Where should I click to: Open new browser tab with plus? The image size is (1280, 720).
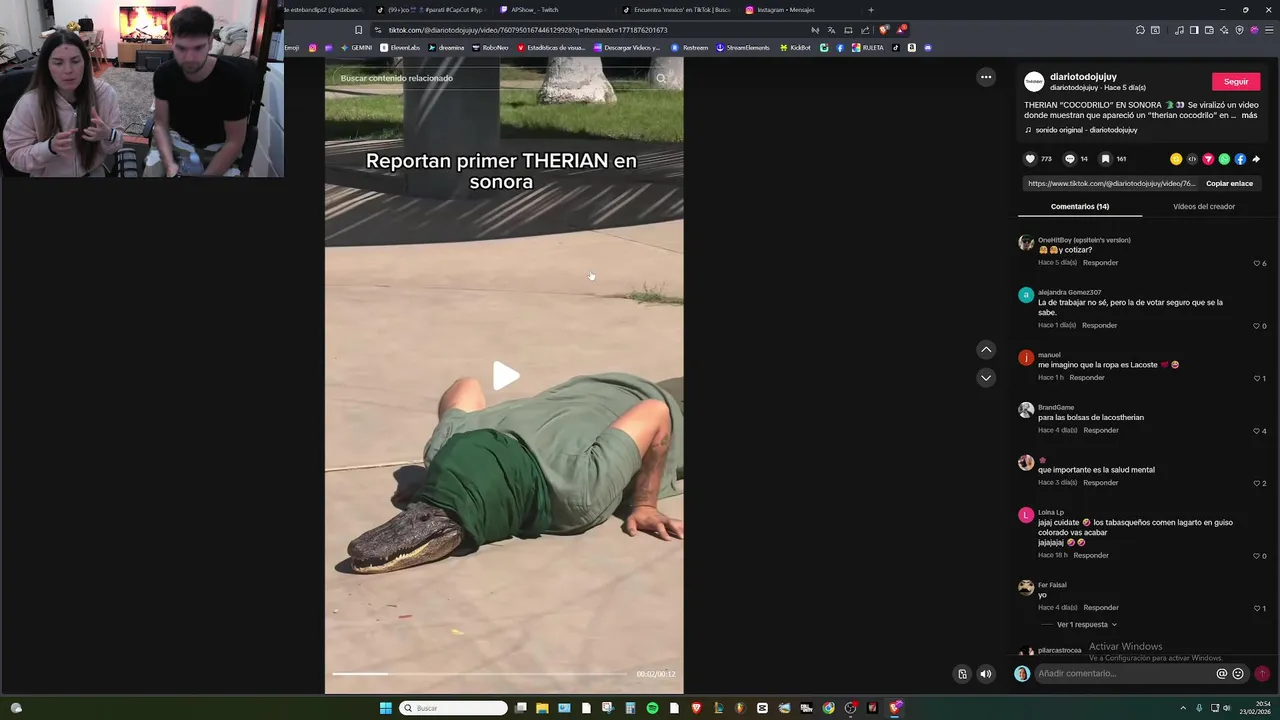tap(871, 10)
